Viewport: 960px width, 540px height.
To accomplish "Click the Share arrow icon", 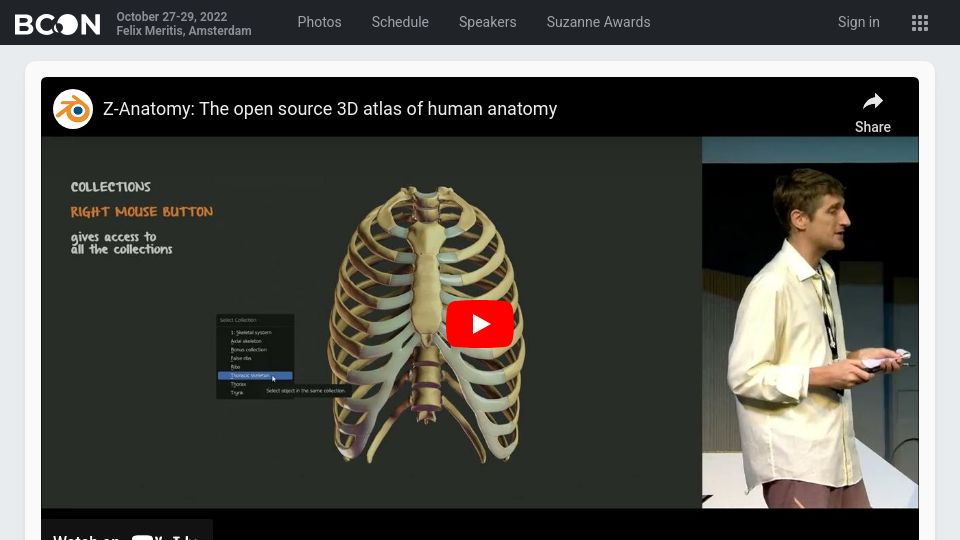I will tap(872, 102).
